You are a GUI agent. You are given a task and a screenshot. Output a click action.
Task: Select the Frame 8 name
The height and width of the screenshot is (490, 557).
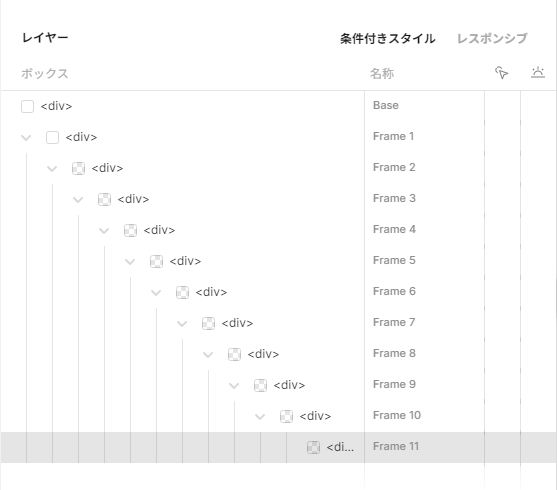(x=394, y=353)
